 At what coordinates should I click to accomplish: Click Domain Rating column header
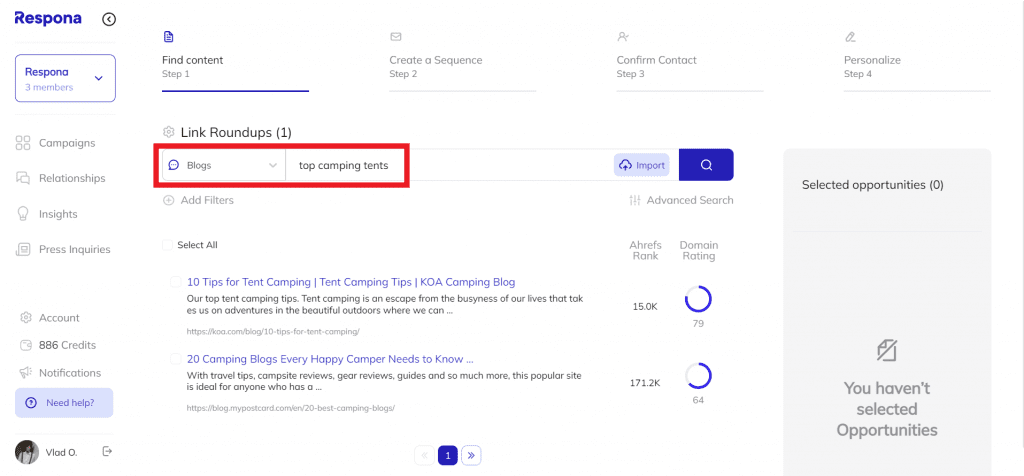click(x=699, y=250)
